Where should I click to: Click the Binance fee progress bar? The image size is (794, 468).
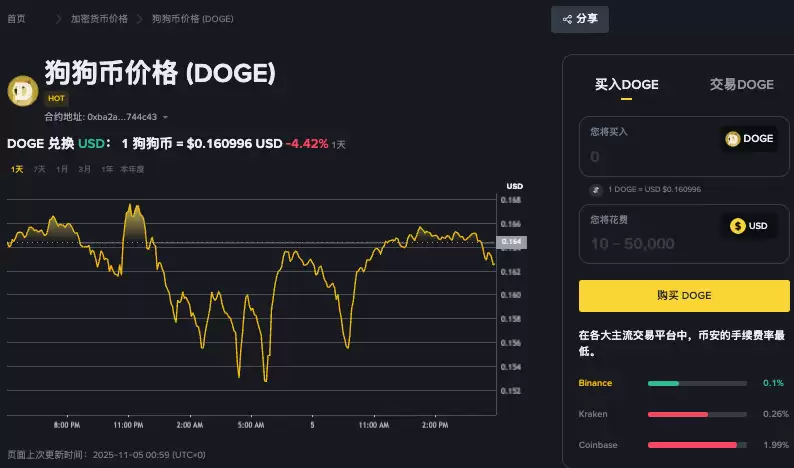coord(696,383)
